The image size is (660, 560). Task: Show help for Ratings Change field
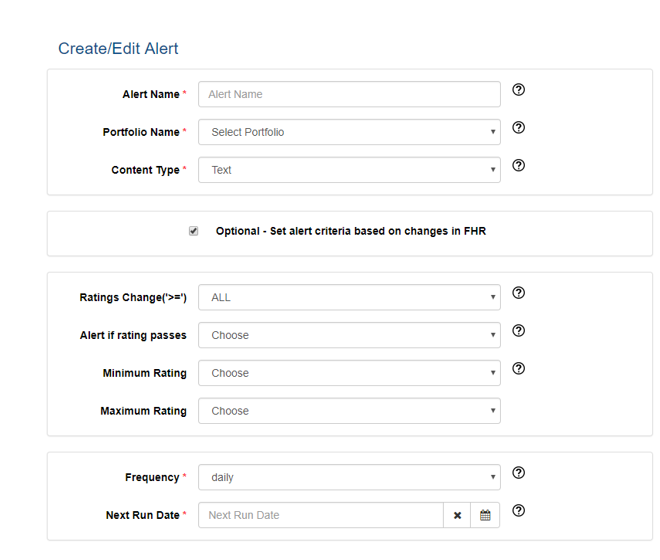518,293
